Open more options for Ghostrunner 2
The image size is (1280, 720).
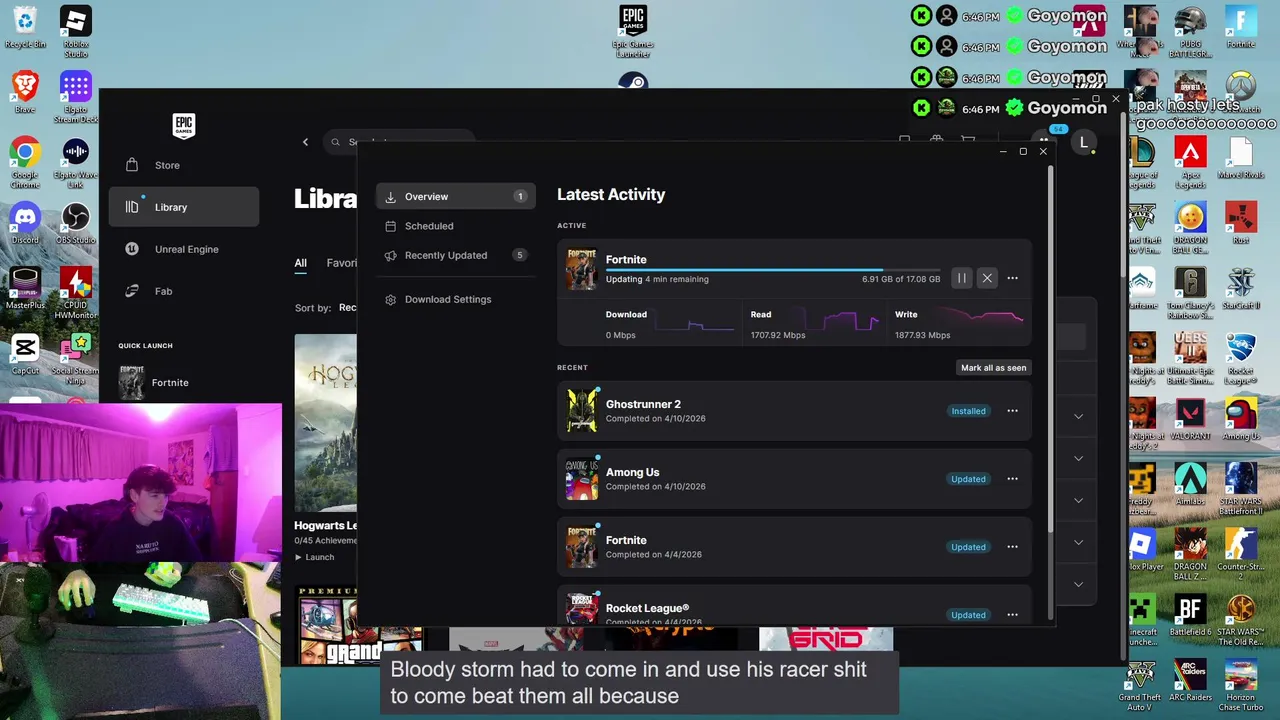click(x=1012, y=411)
